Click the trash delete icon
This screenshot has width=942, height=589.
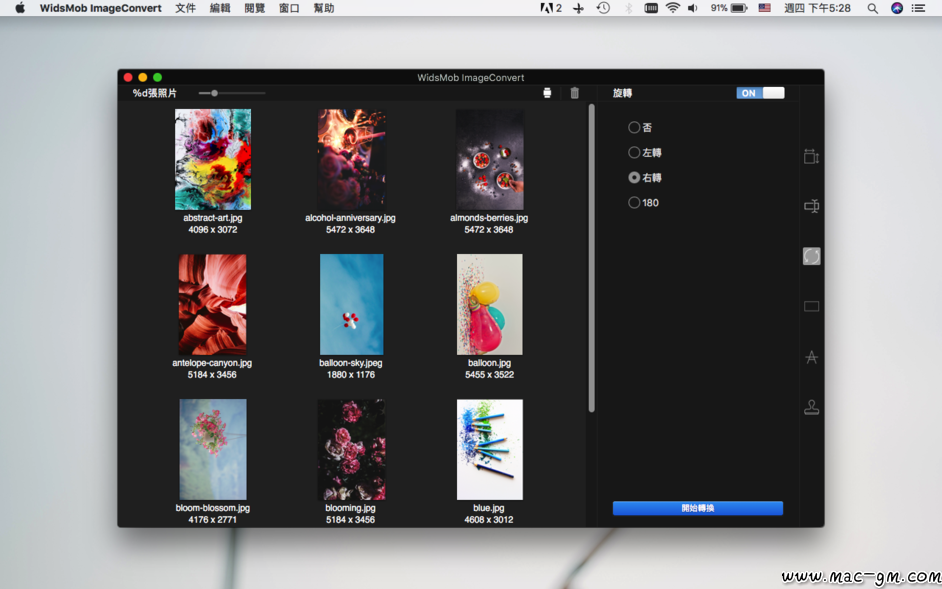point(575,93)
